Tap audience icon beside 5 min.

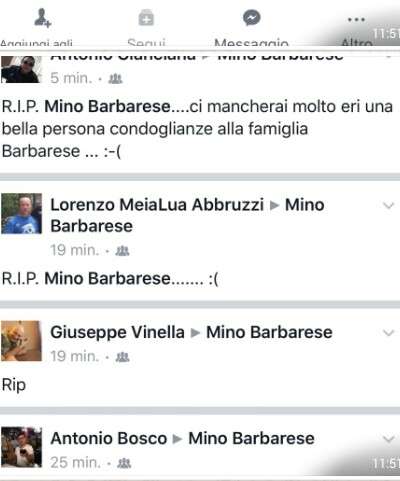(x=115, y=79)
